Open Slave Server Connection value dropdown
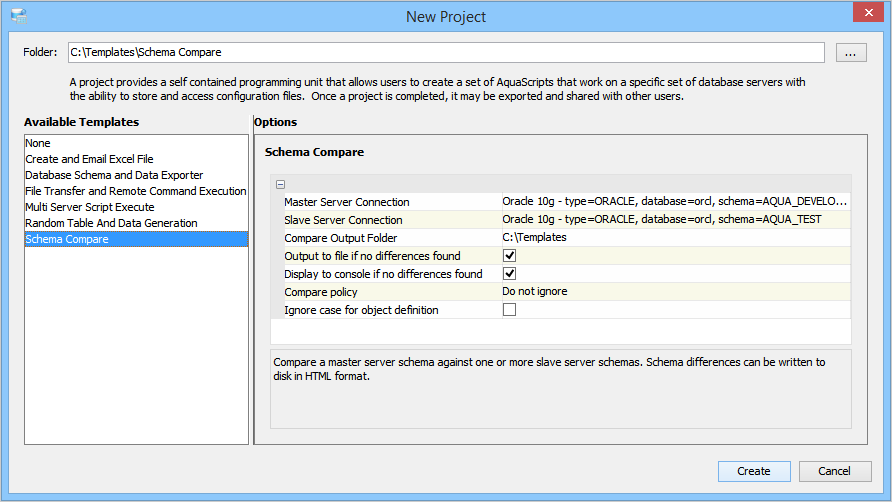The width and height of the screenshot is (892, 502). tap(675, 219)
